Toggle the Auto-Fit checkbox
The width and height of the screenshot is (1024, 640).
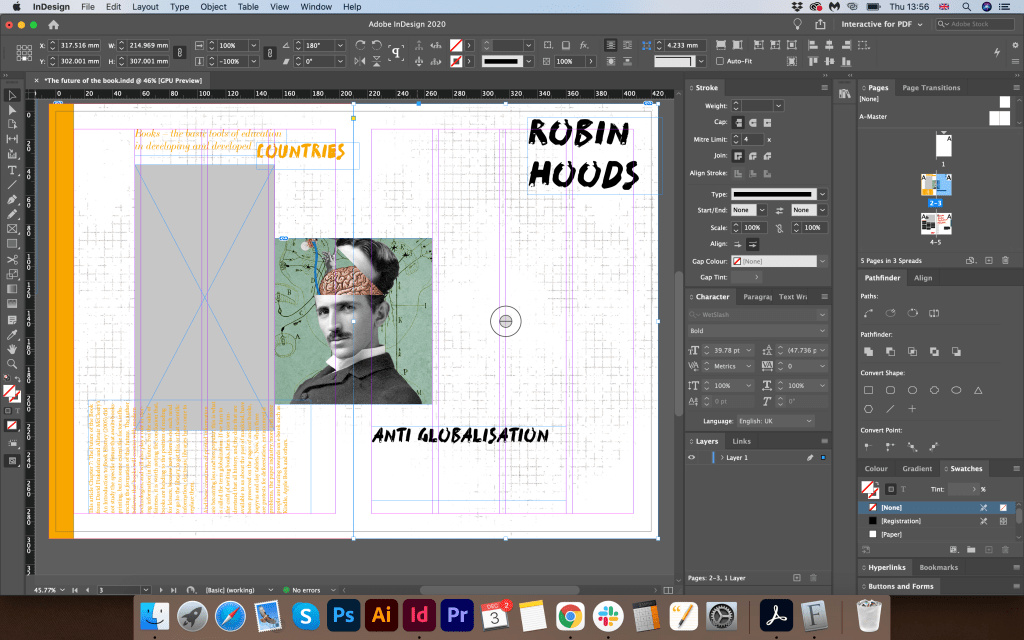click(718, 61)
